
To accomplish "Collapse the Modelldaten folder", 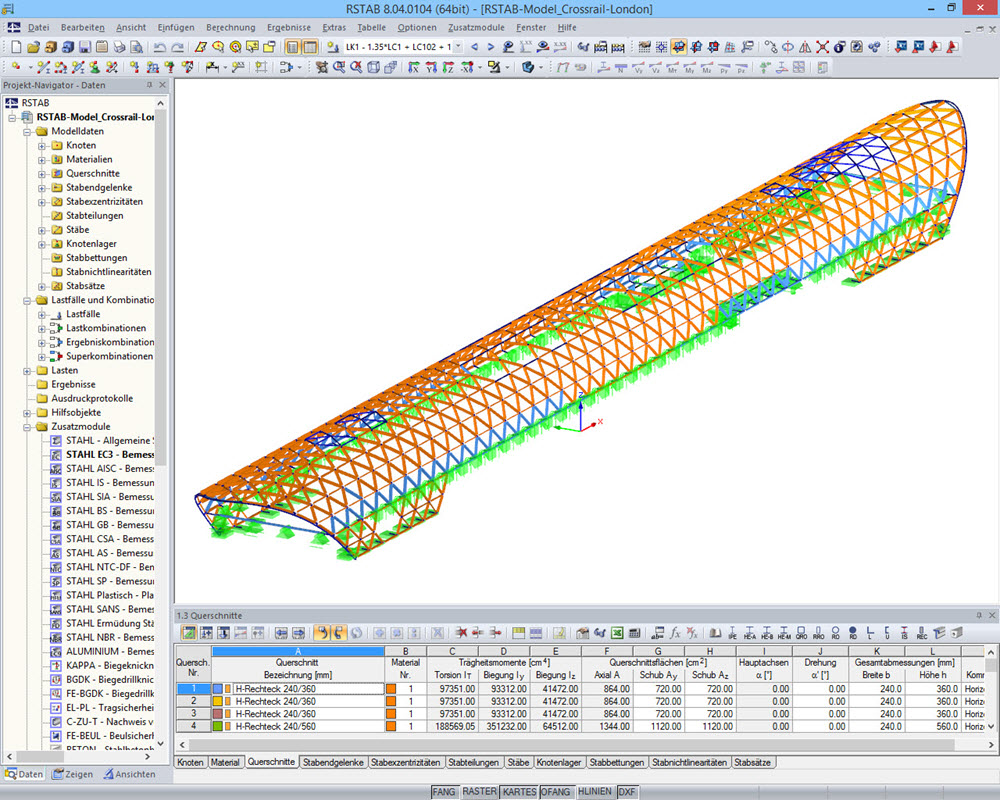I will (x=27, y=131).
